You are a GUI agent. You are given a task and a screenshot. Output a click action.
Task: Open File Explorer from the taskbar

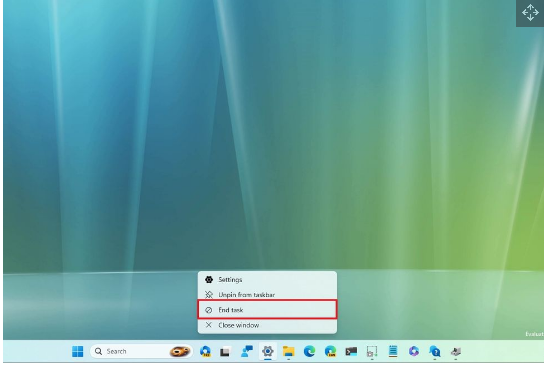point(289,351)
